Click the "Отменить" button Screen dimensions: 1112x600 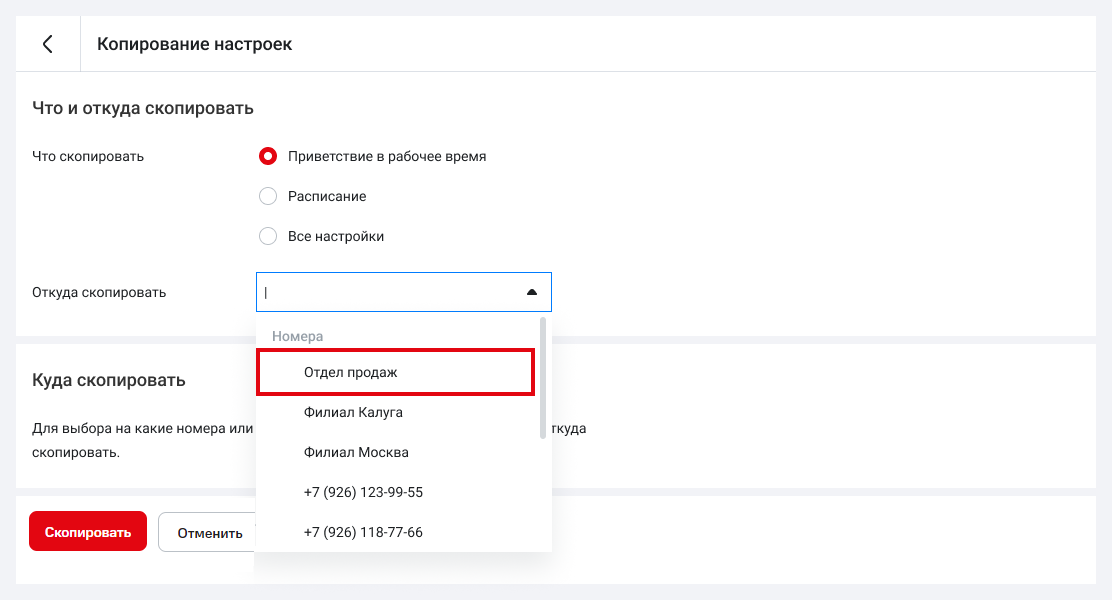207,532
